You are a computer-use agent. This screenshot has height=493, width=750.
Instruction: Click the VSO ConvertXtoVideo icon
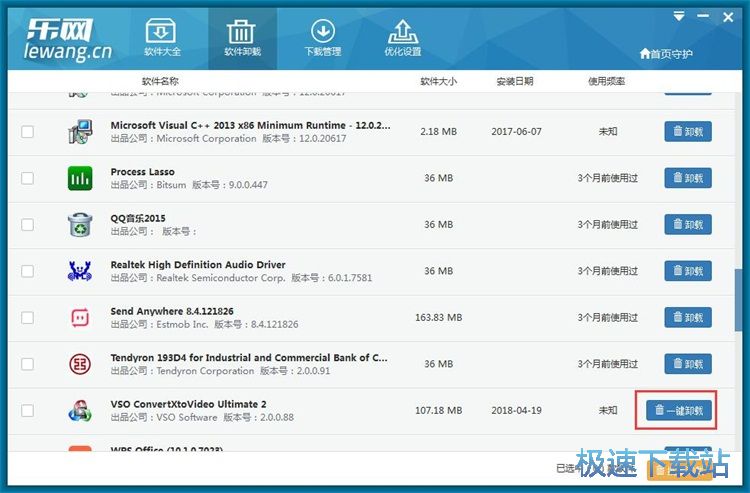tap(79, 410)
